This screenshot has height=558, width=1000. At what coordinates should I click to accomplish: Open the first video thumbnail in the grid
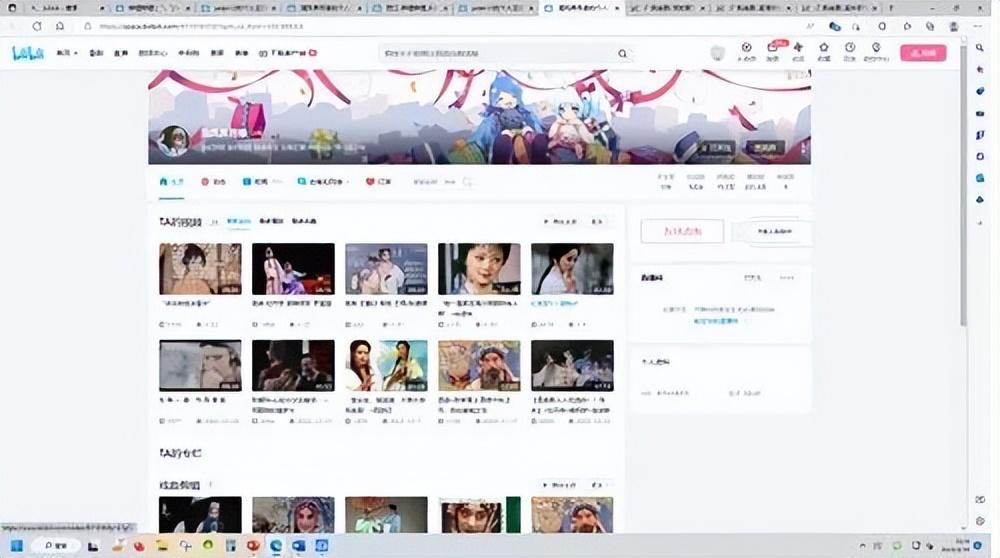point(200,269)
